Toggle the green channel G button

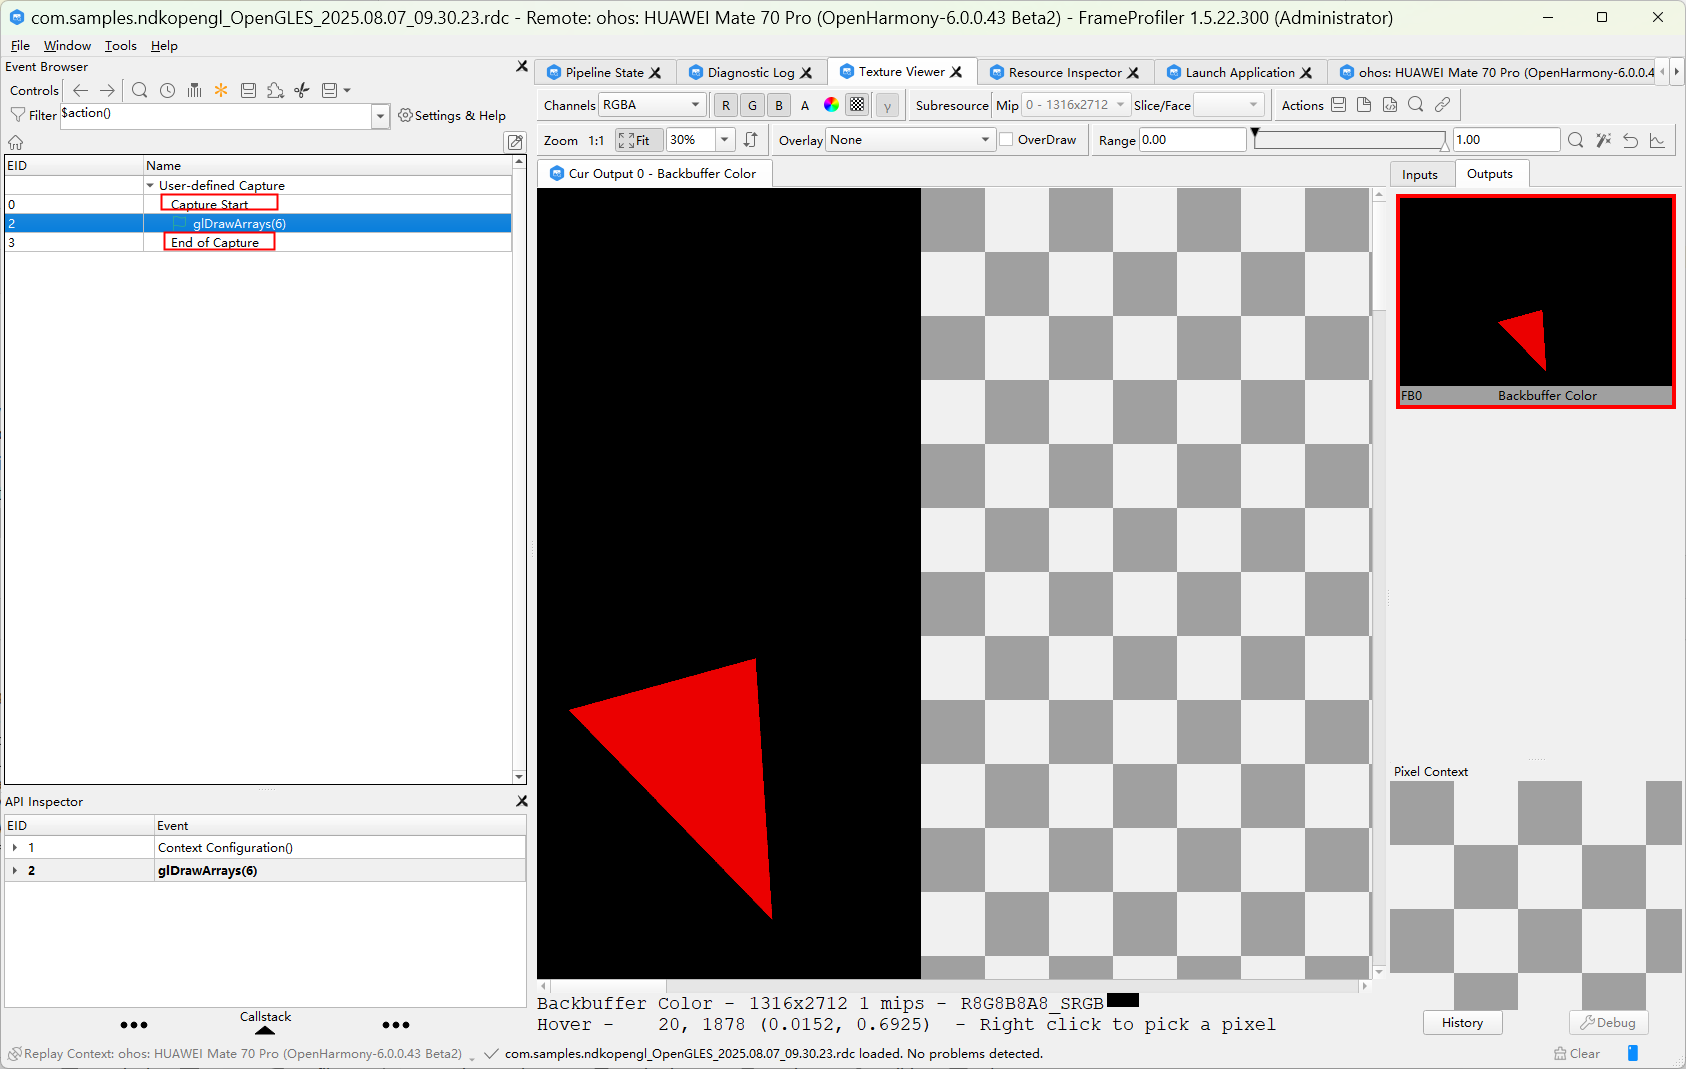(751, 104)
